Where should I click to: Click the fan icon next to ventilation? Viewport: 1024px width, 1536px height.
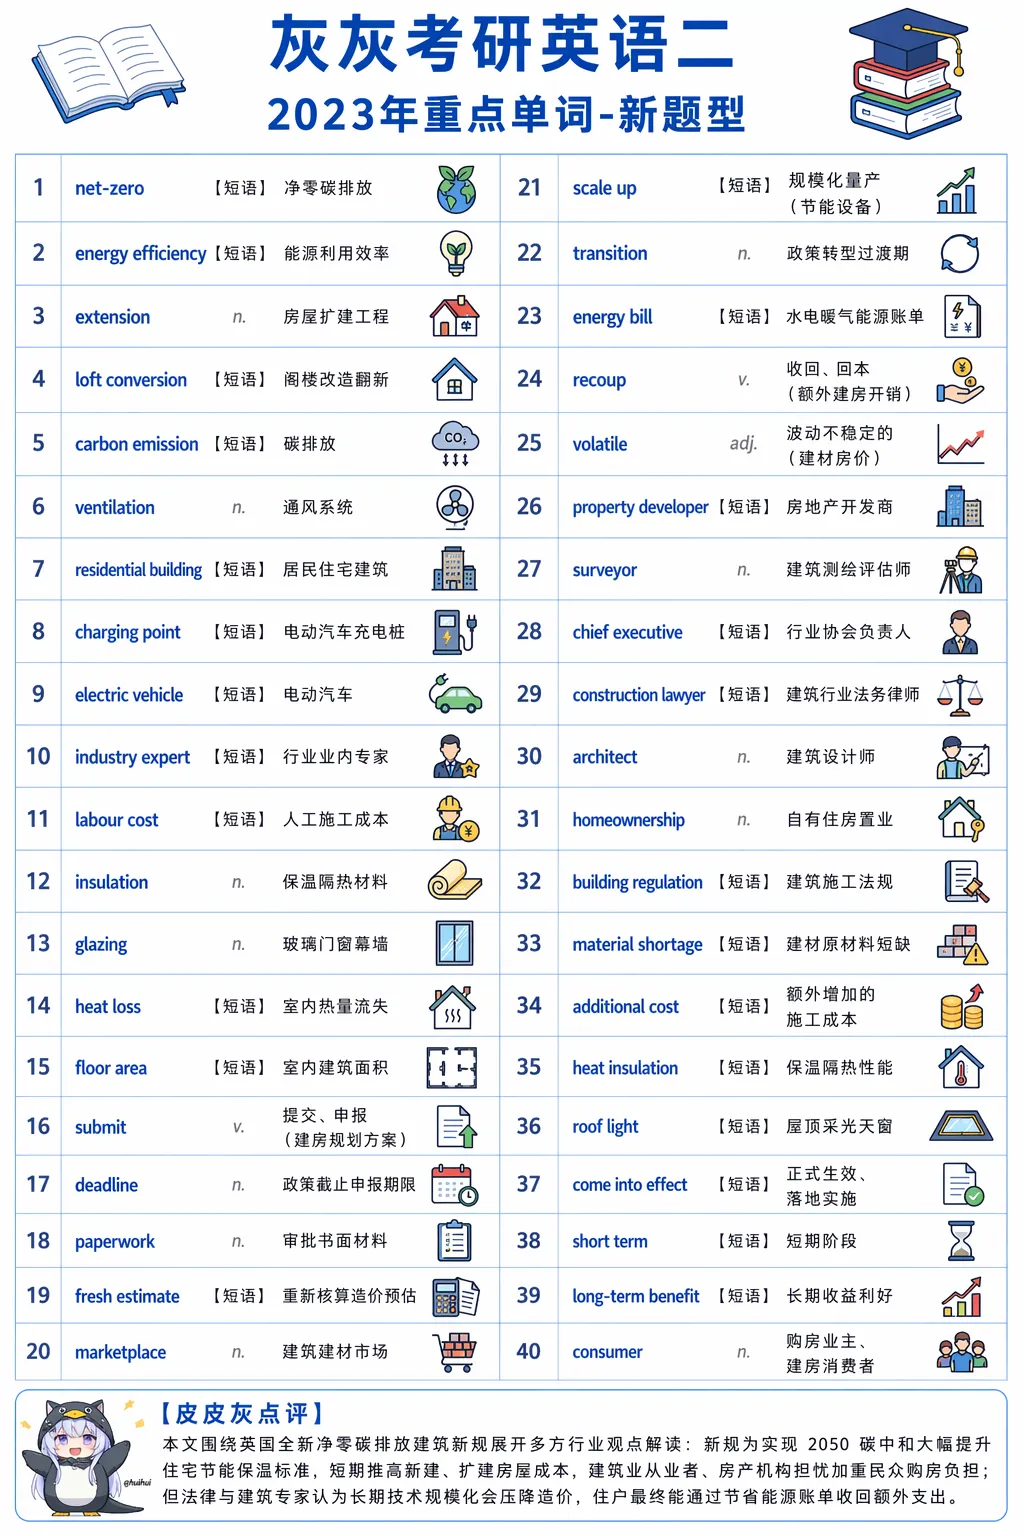(455, 507)
